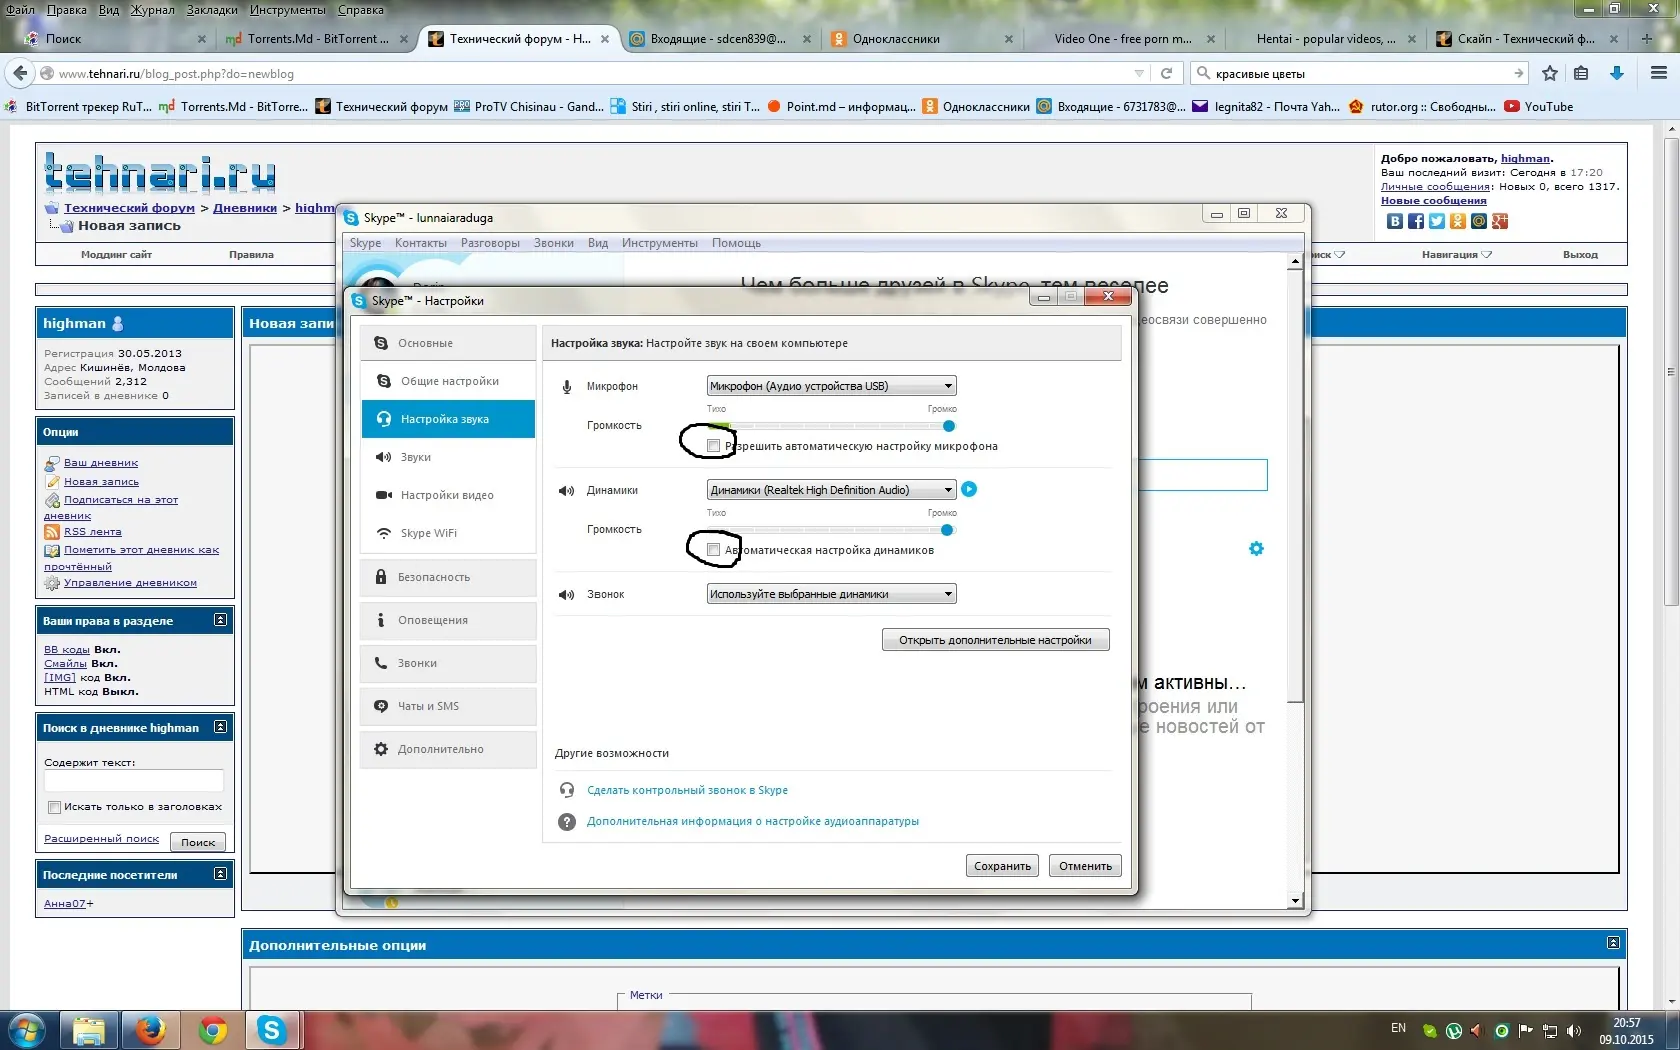Share via the Twitter icon

1437,221
